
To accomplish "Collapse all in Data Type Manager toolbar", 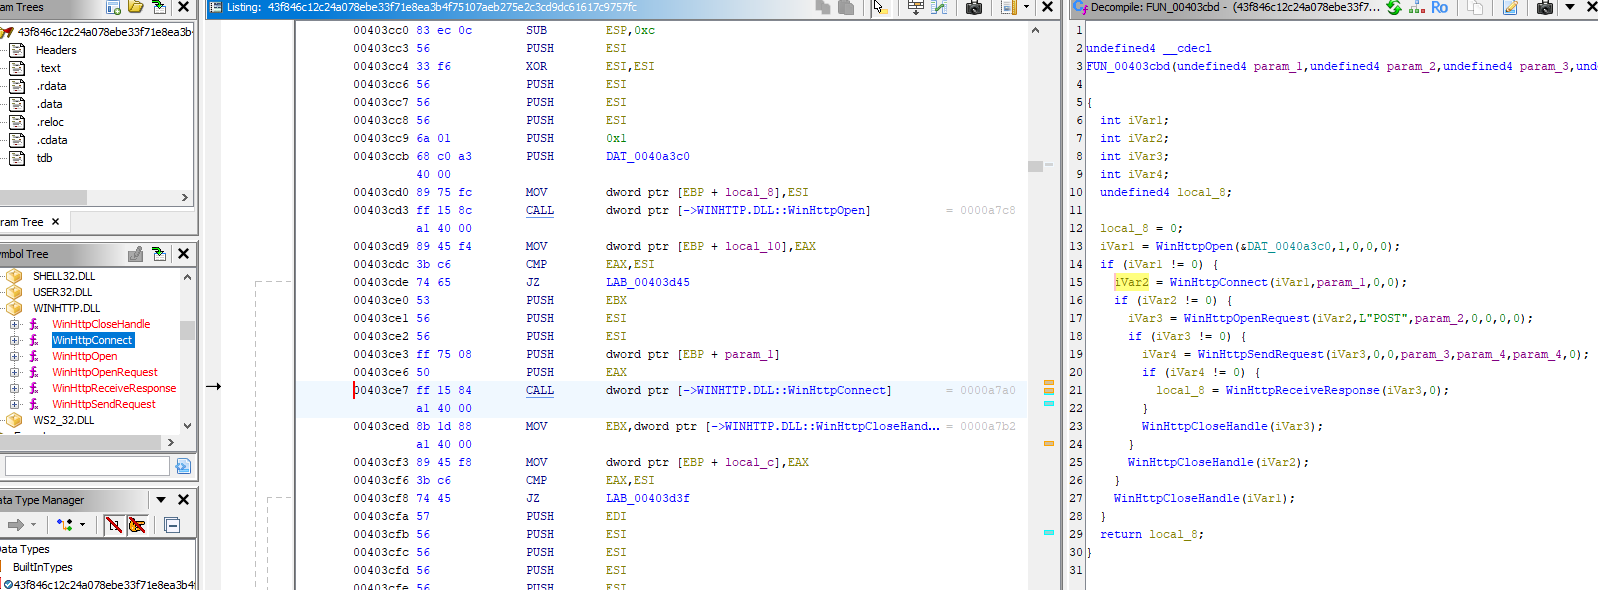I will point(172,525).
